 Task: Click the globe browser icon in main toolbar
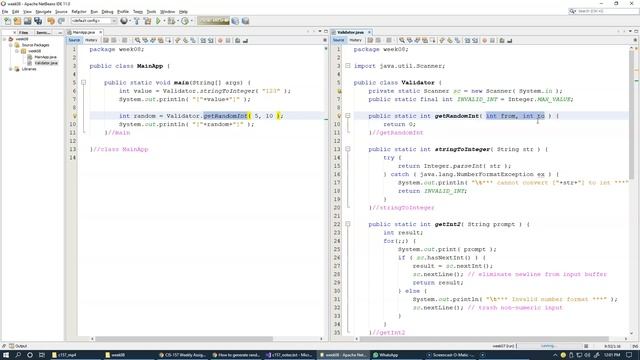[x=124, y=21]
